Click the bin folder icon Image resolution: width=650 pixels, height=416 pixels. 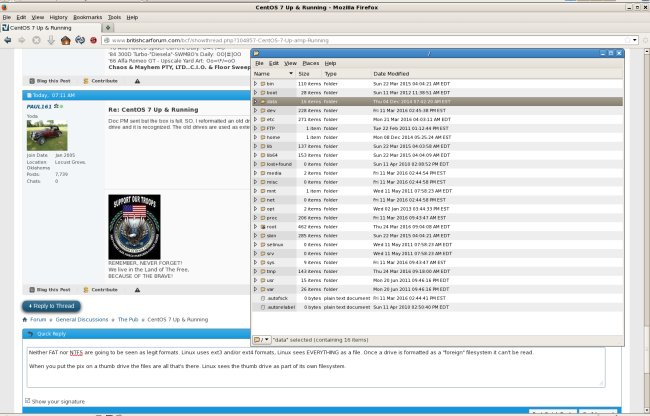point(263,84)
